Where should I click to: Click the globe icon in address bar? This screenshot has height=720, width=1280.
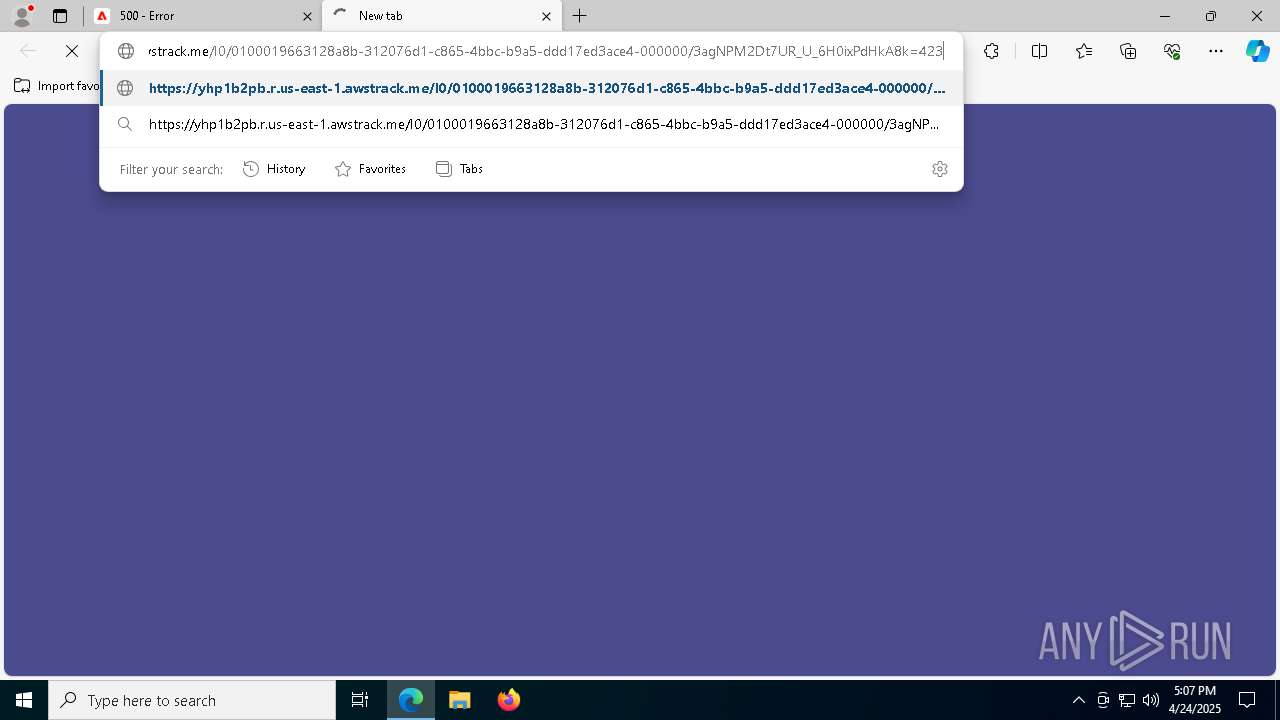click(x=126, y=51)
